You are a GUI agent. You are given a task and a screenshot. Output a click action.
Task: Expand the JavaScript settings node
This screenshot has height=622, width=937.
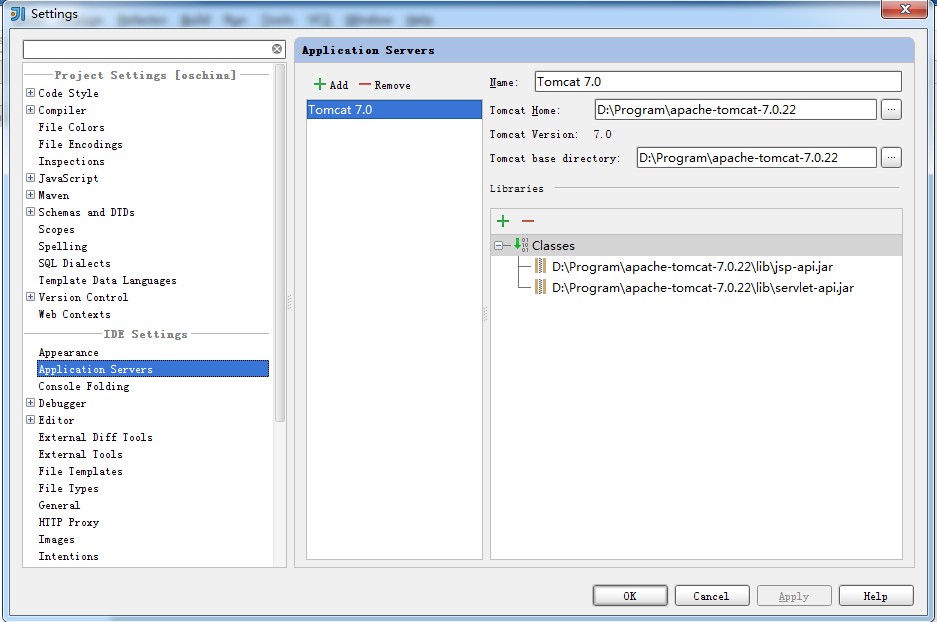(30, 177)
